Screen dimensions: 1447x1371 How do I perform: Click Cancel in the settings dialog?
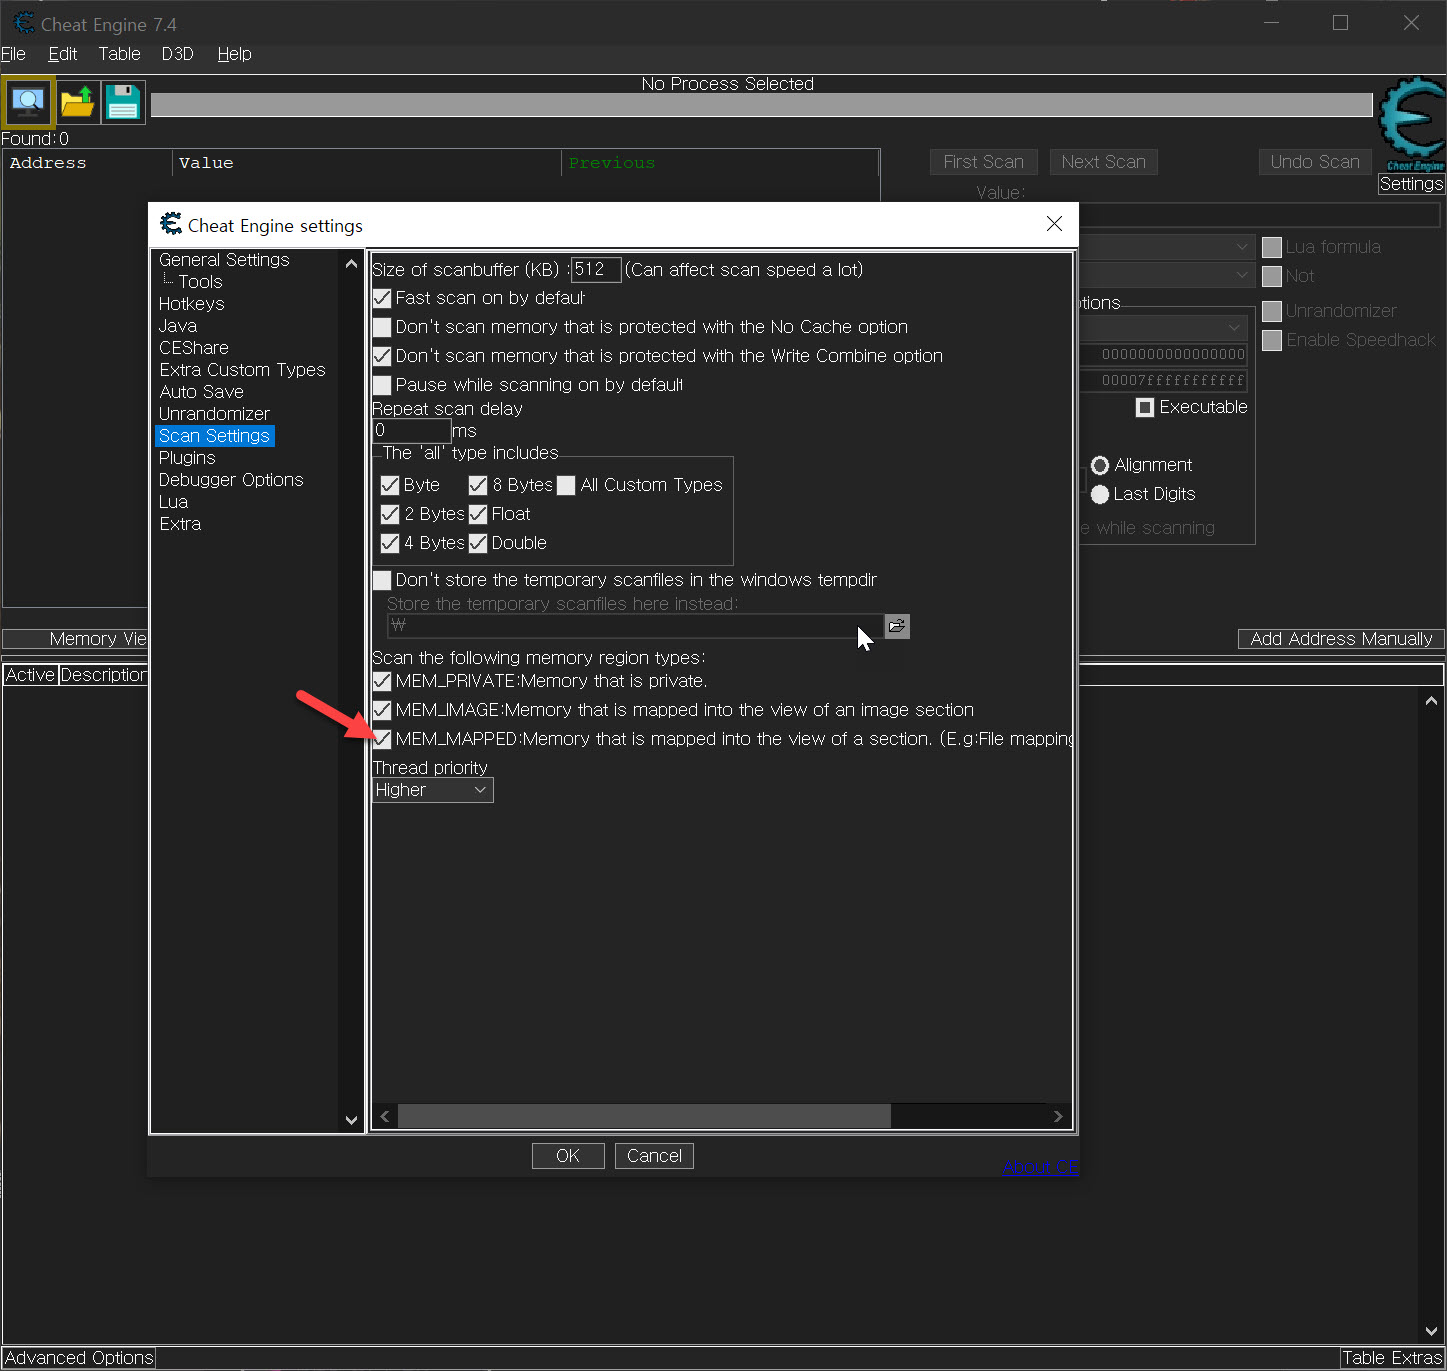[654, 1156]
